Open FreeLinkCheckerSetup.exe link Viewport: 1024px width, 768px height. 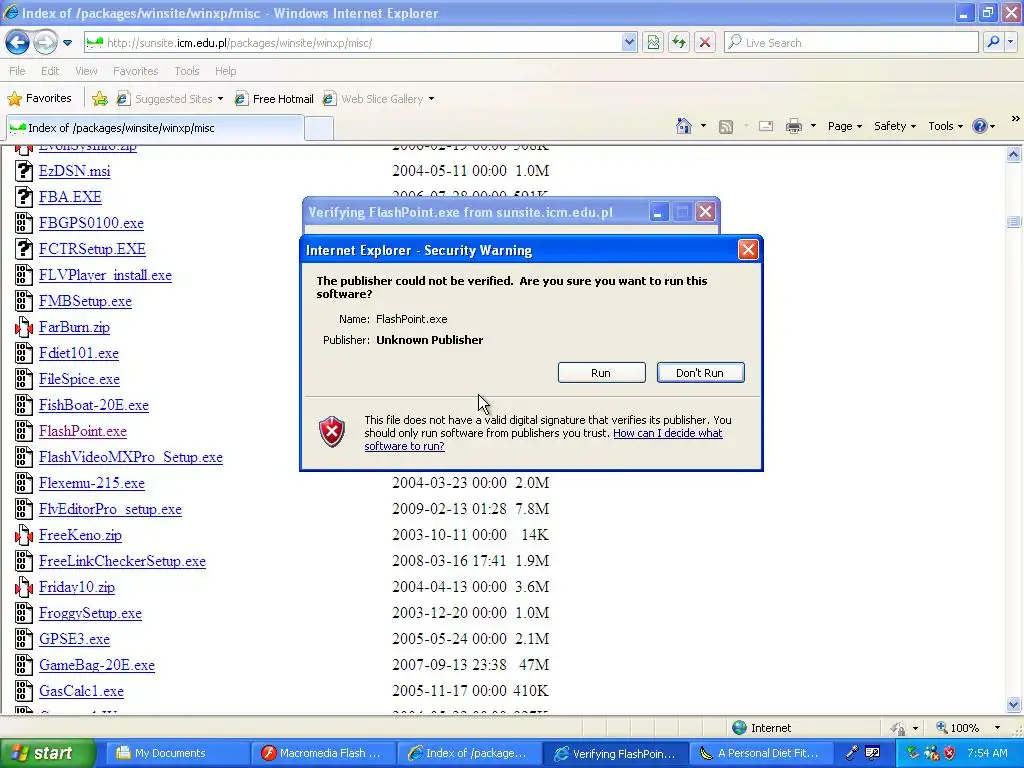point(122,562)
